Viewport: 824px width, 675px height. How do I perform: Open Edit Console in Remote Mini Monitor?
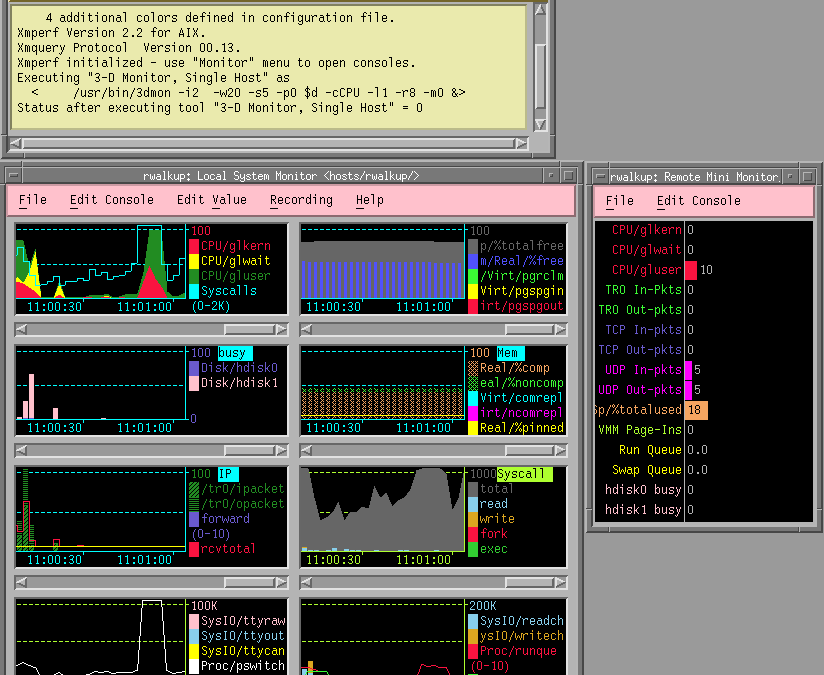coord(698,200)
